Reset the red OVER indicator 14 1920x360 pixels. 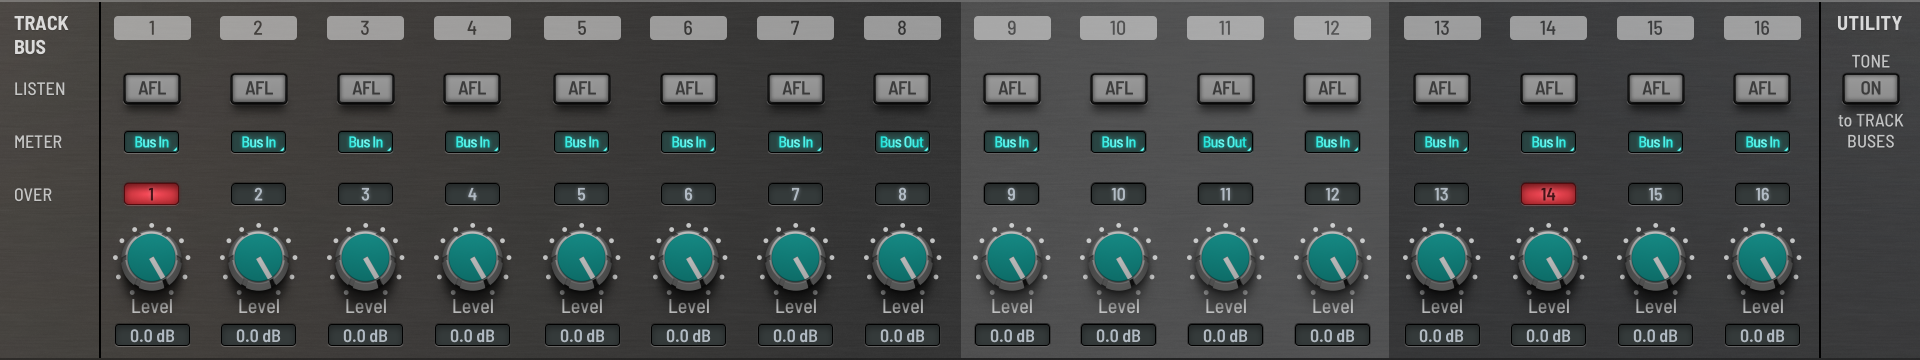pos(1549,194)
